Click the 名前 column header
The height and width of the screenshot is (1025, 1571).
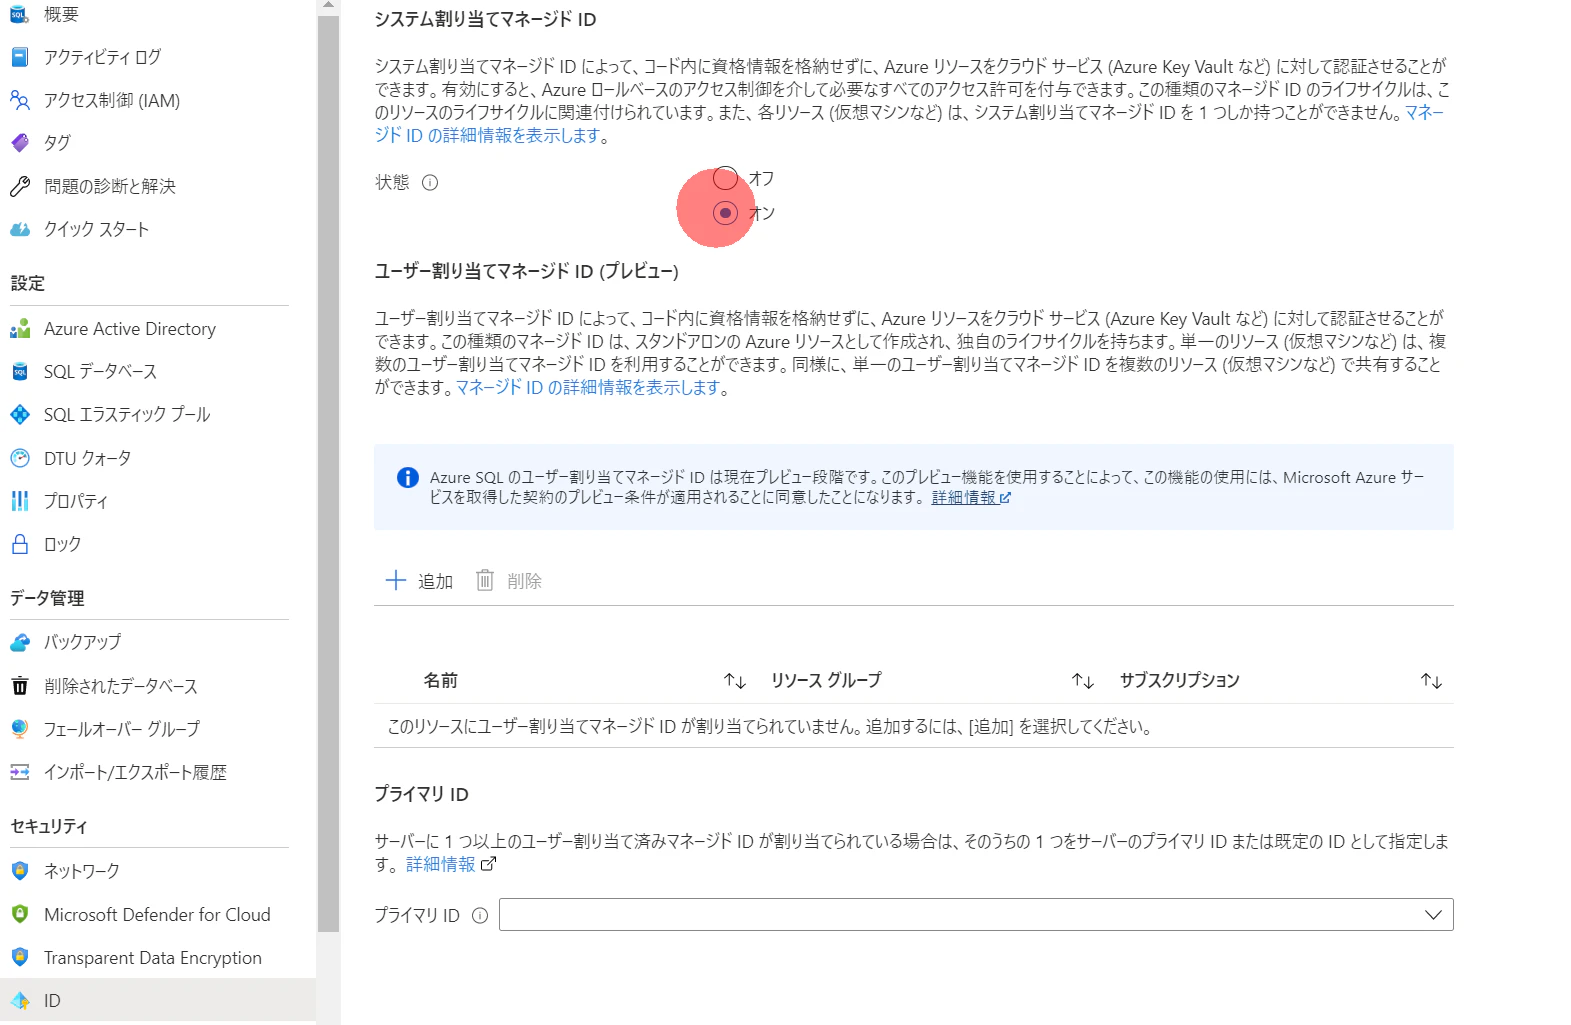pyautogui.click(x=441, y=680)
